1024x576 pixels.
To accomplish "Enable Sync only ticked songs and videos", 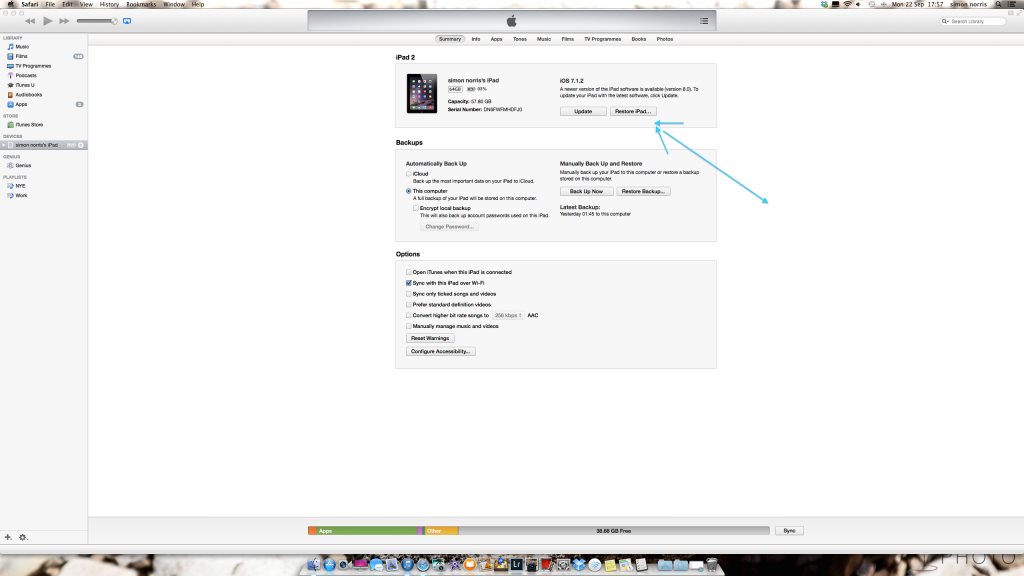I will click(409, 294).
